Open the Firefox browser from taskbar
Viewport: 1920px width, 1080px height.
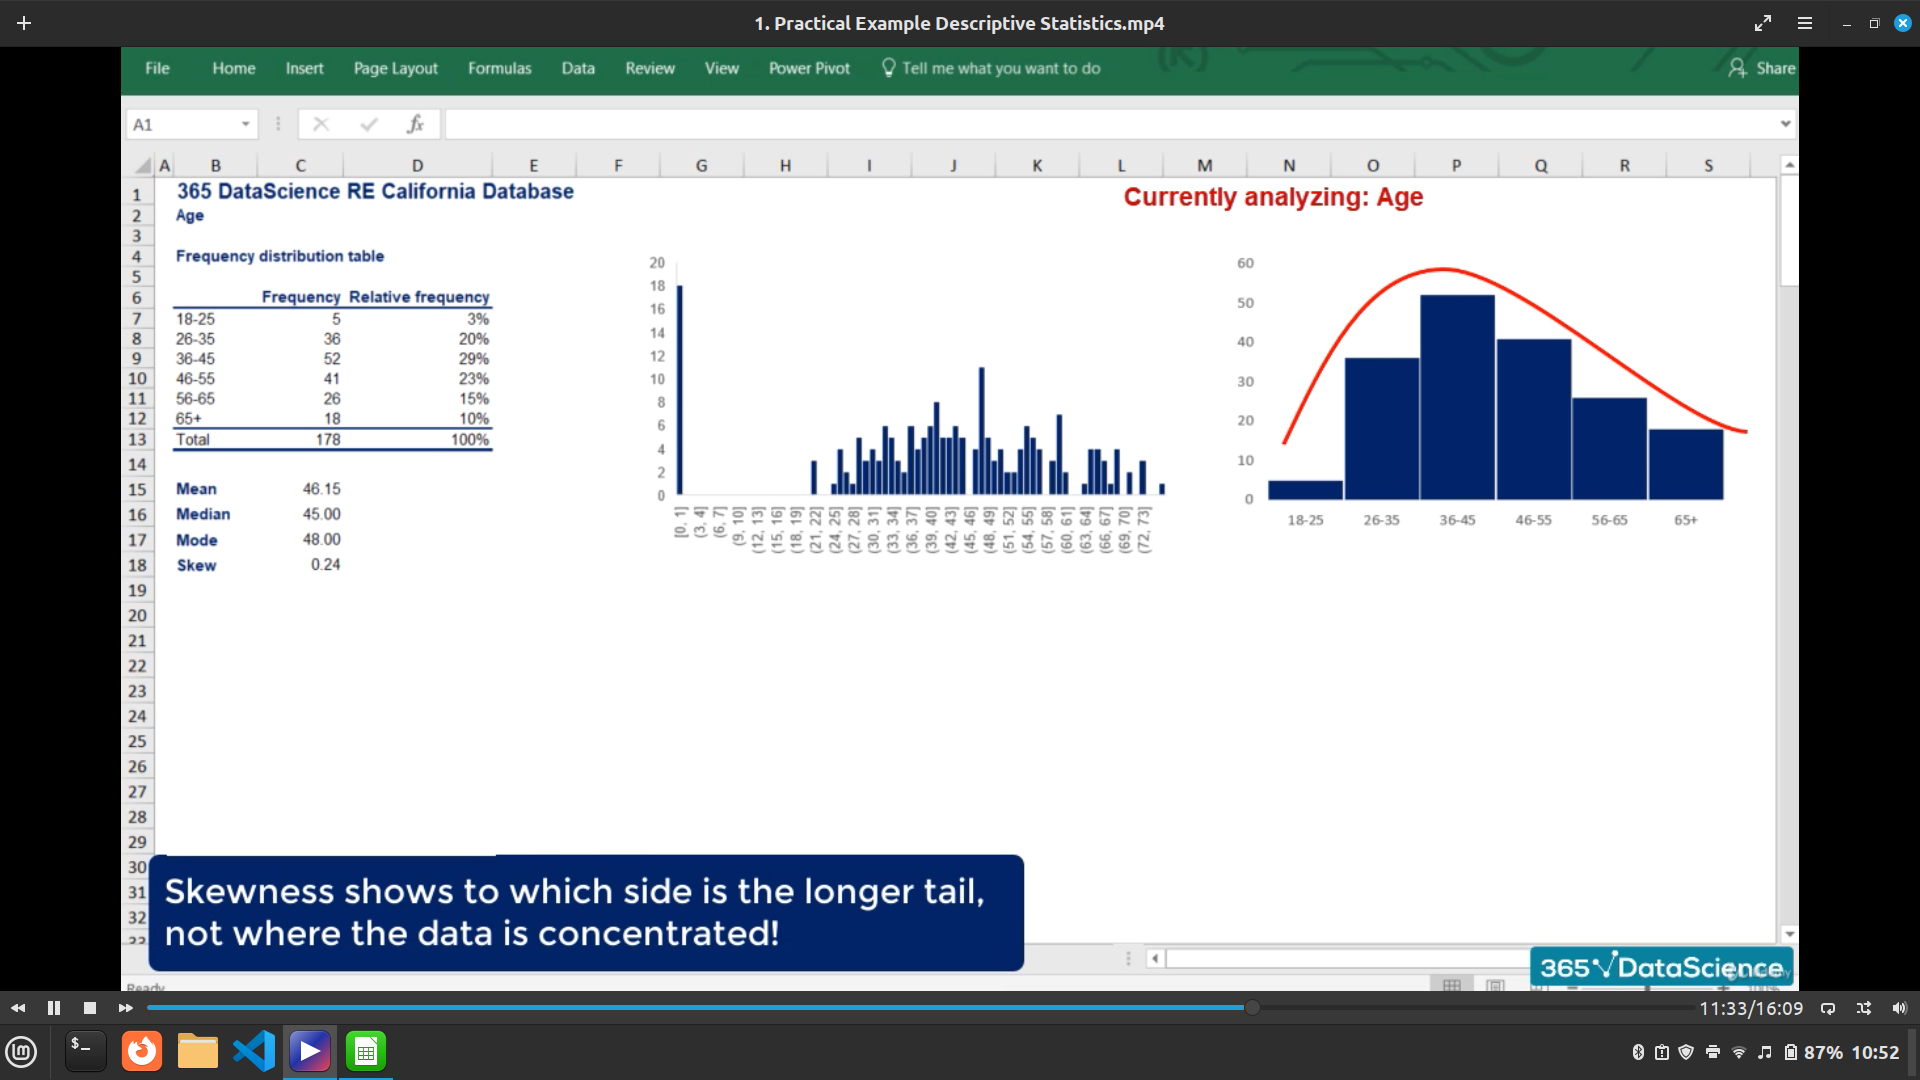coord(142,1051)
